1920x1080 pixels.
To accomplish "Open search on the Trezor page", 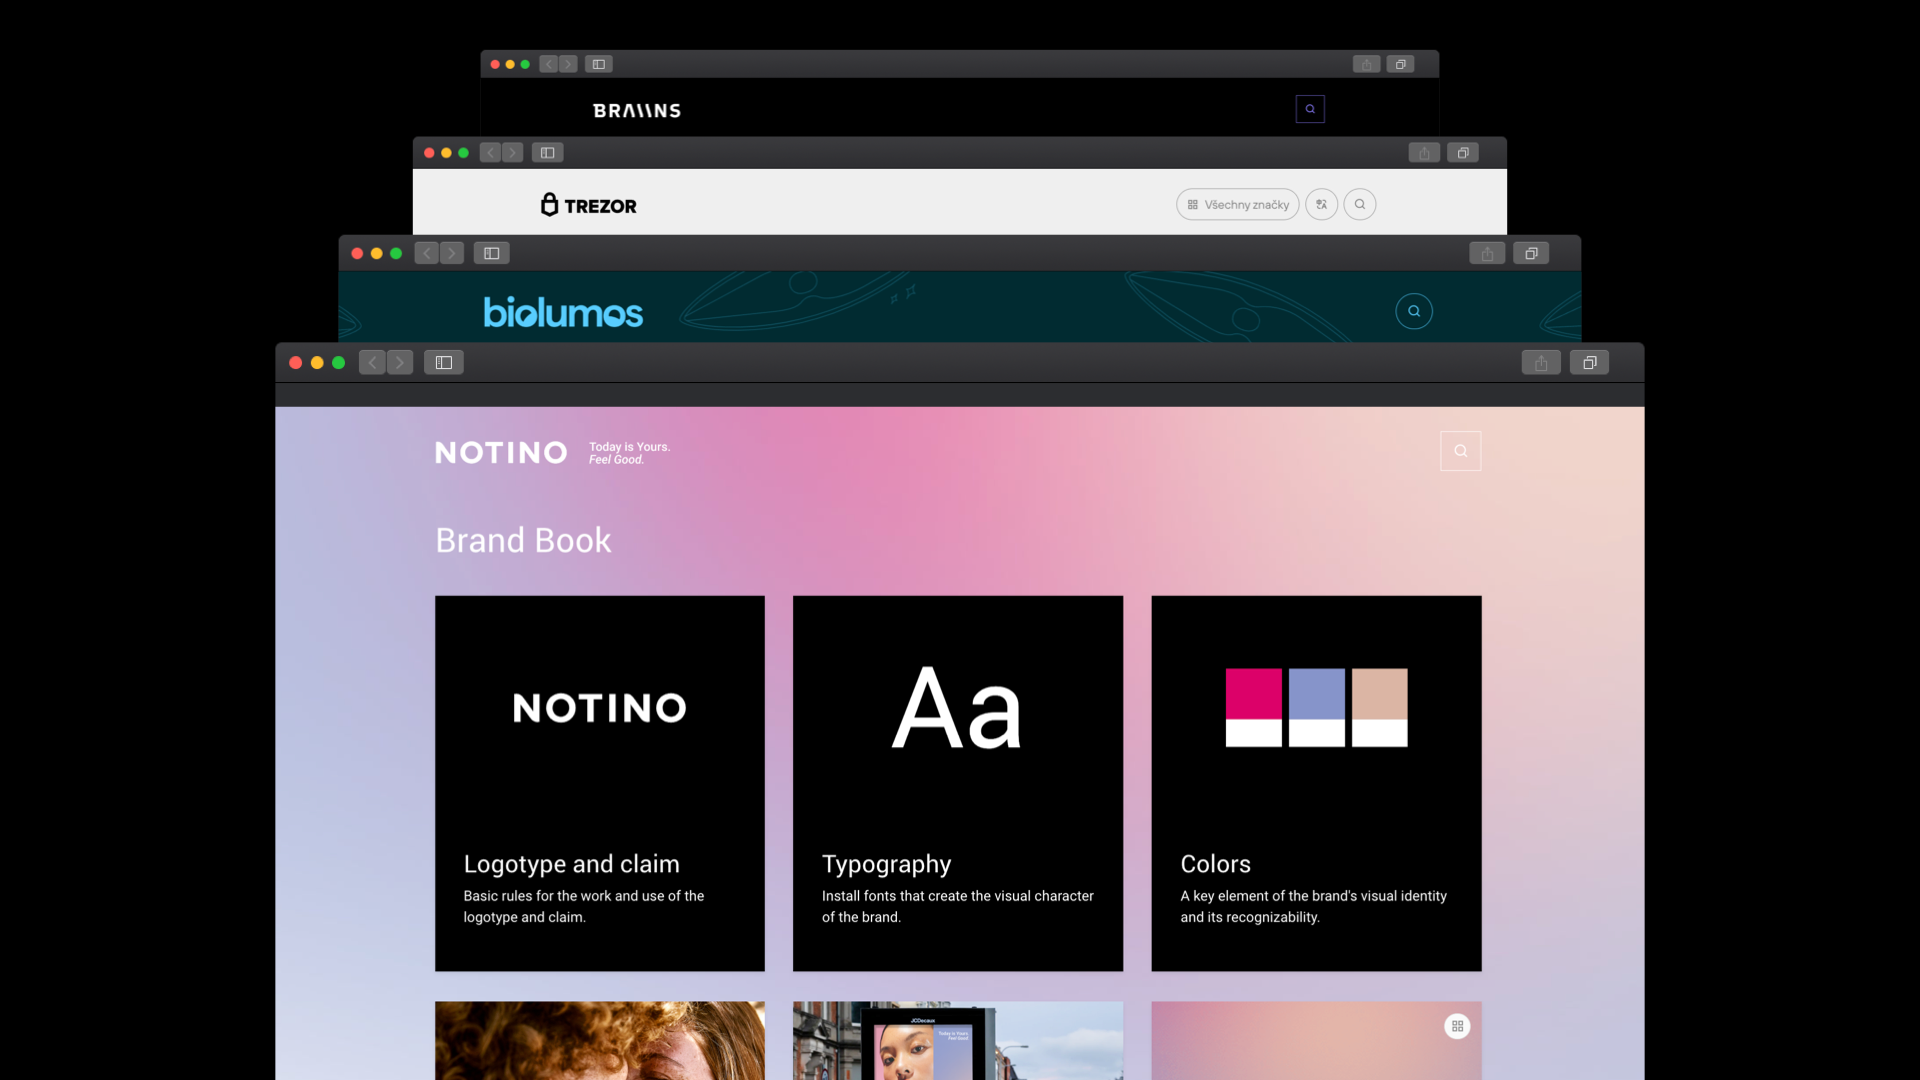I will pyautogui.click(x=1360, y=205).
